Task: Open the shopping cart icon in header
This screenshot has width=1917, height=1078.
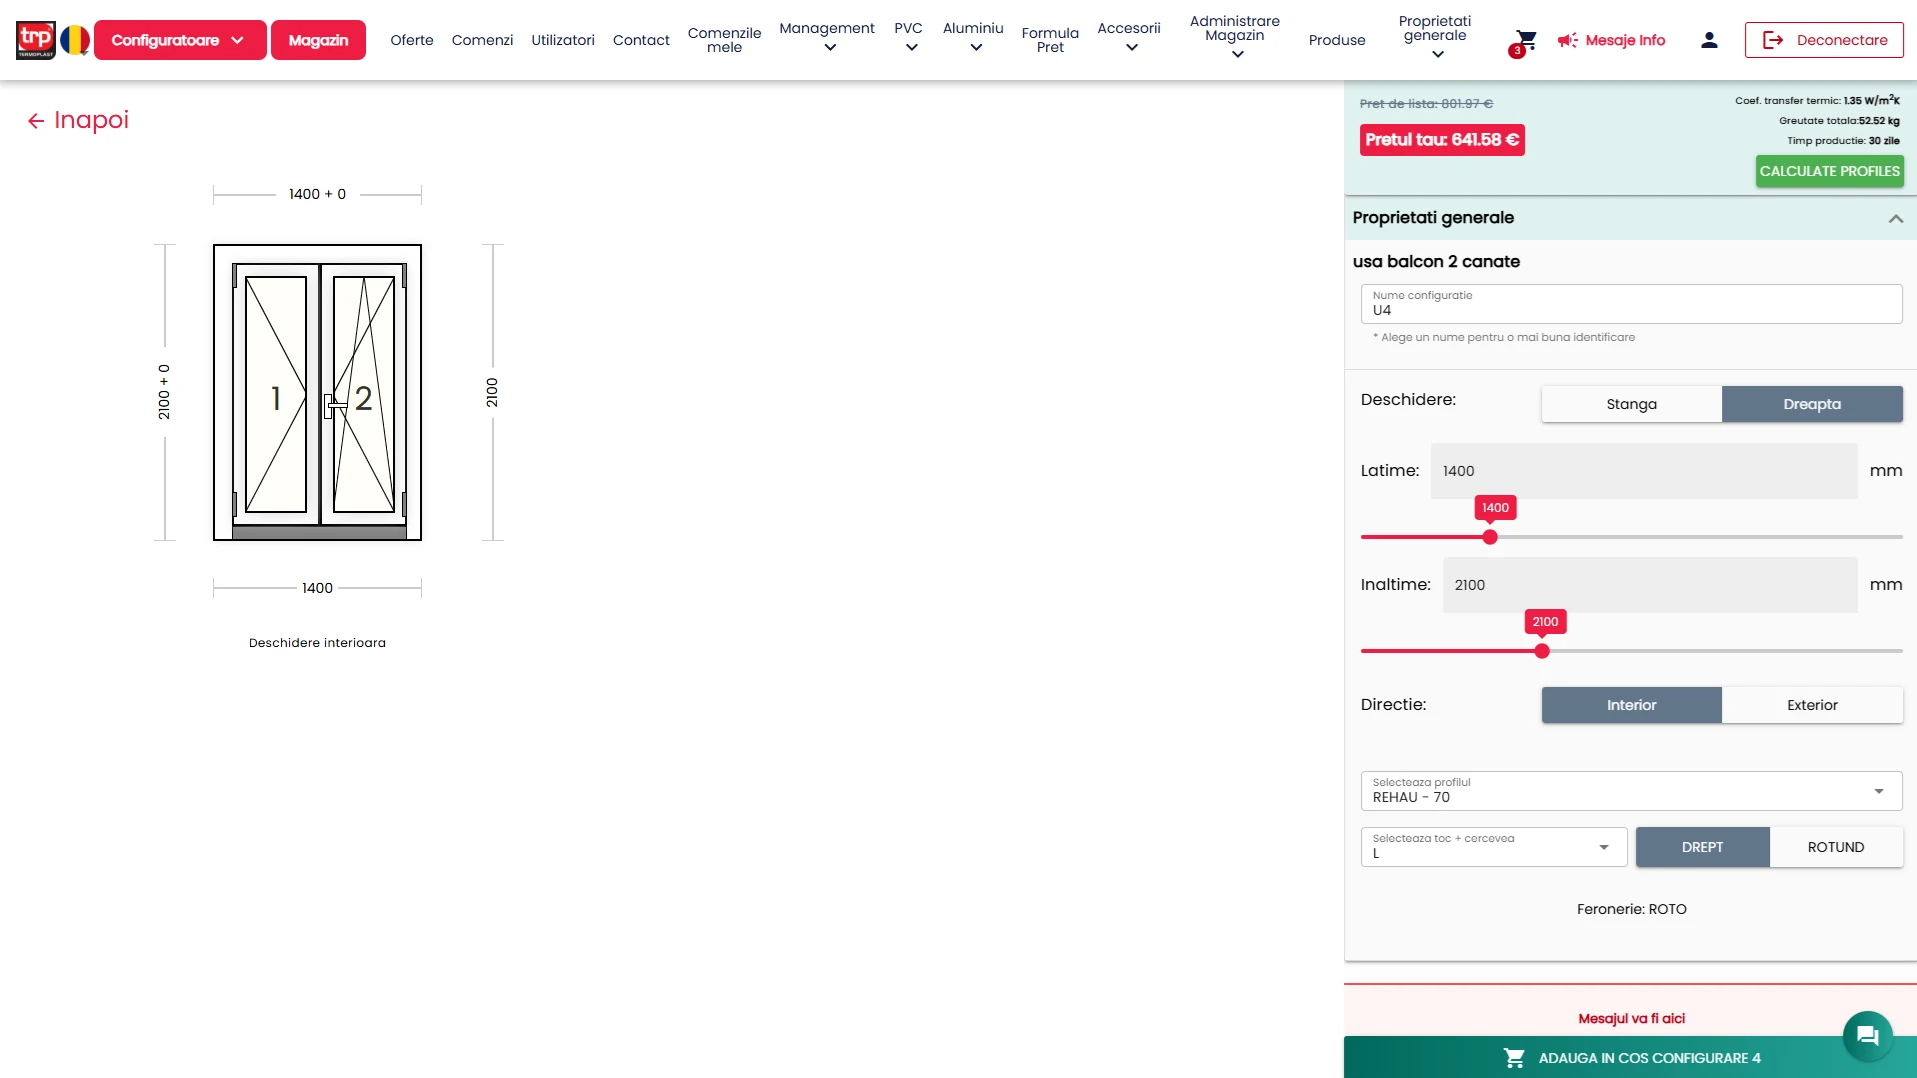Action: 1525,40
